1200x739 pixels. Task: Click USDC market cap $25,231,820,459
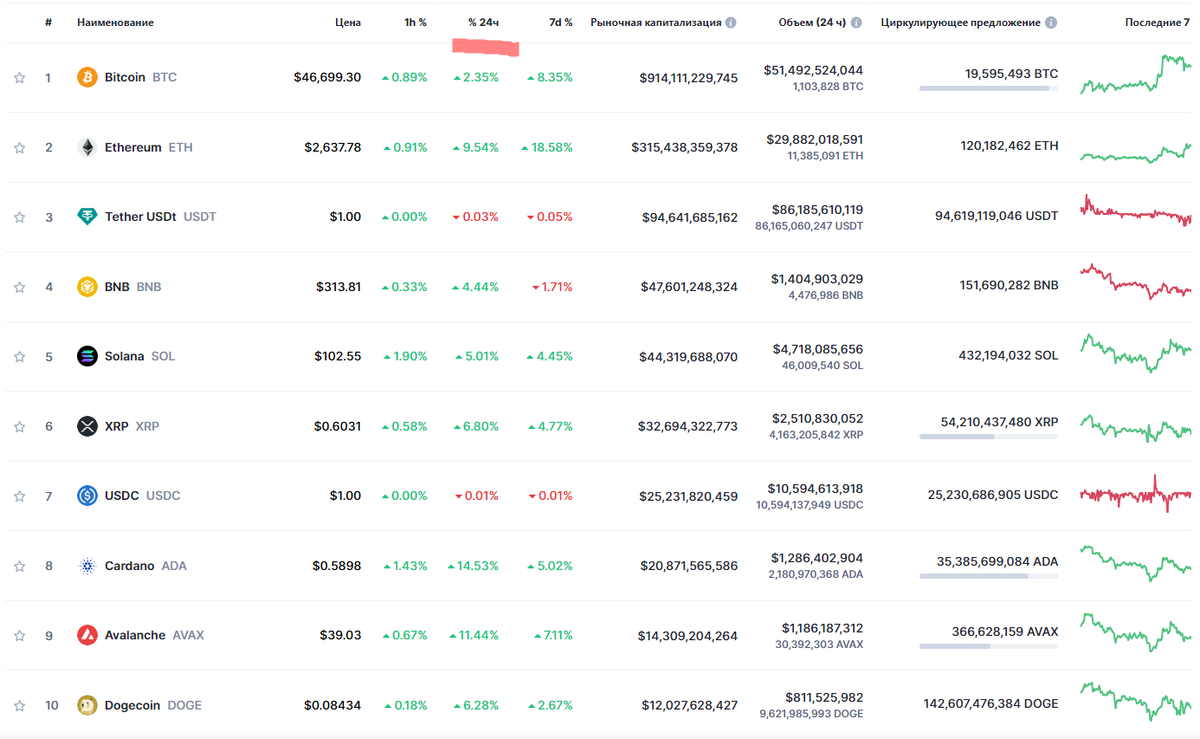tap(689, 496)
